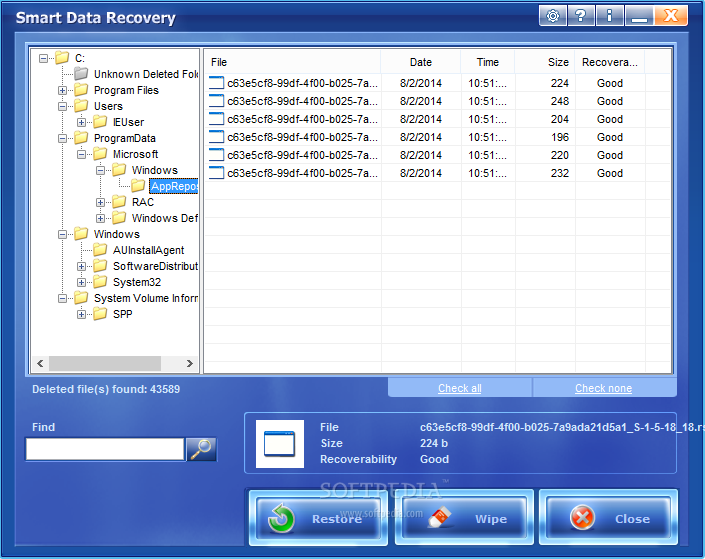This screenshot has height=559, width=705.
Task: Click the IEUser folder icon
Action: 100,121
